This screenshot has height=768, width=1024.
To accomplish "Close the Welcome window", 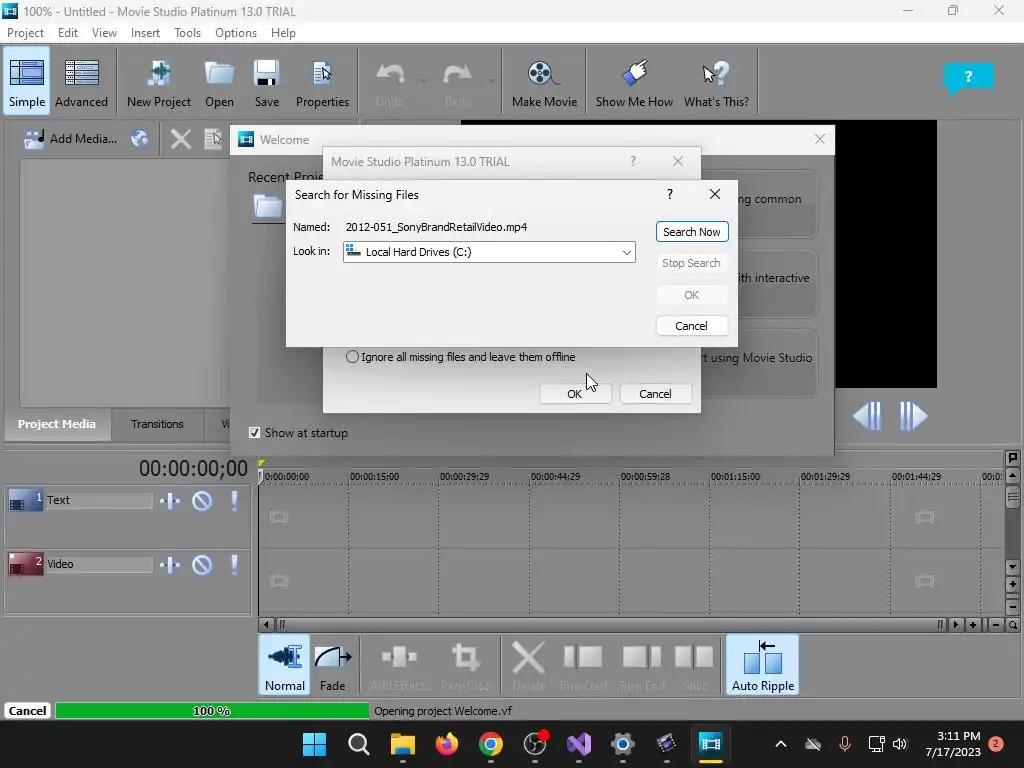I will (x=820, y=139).
